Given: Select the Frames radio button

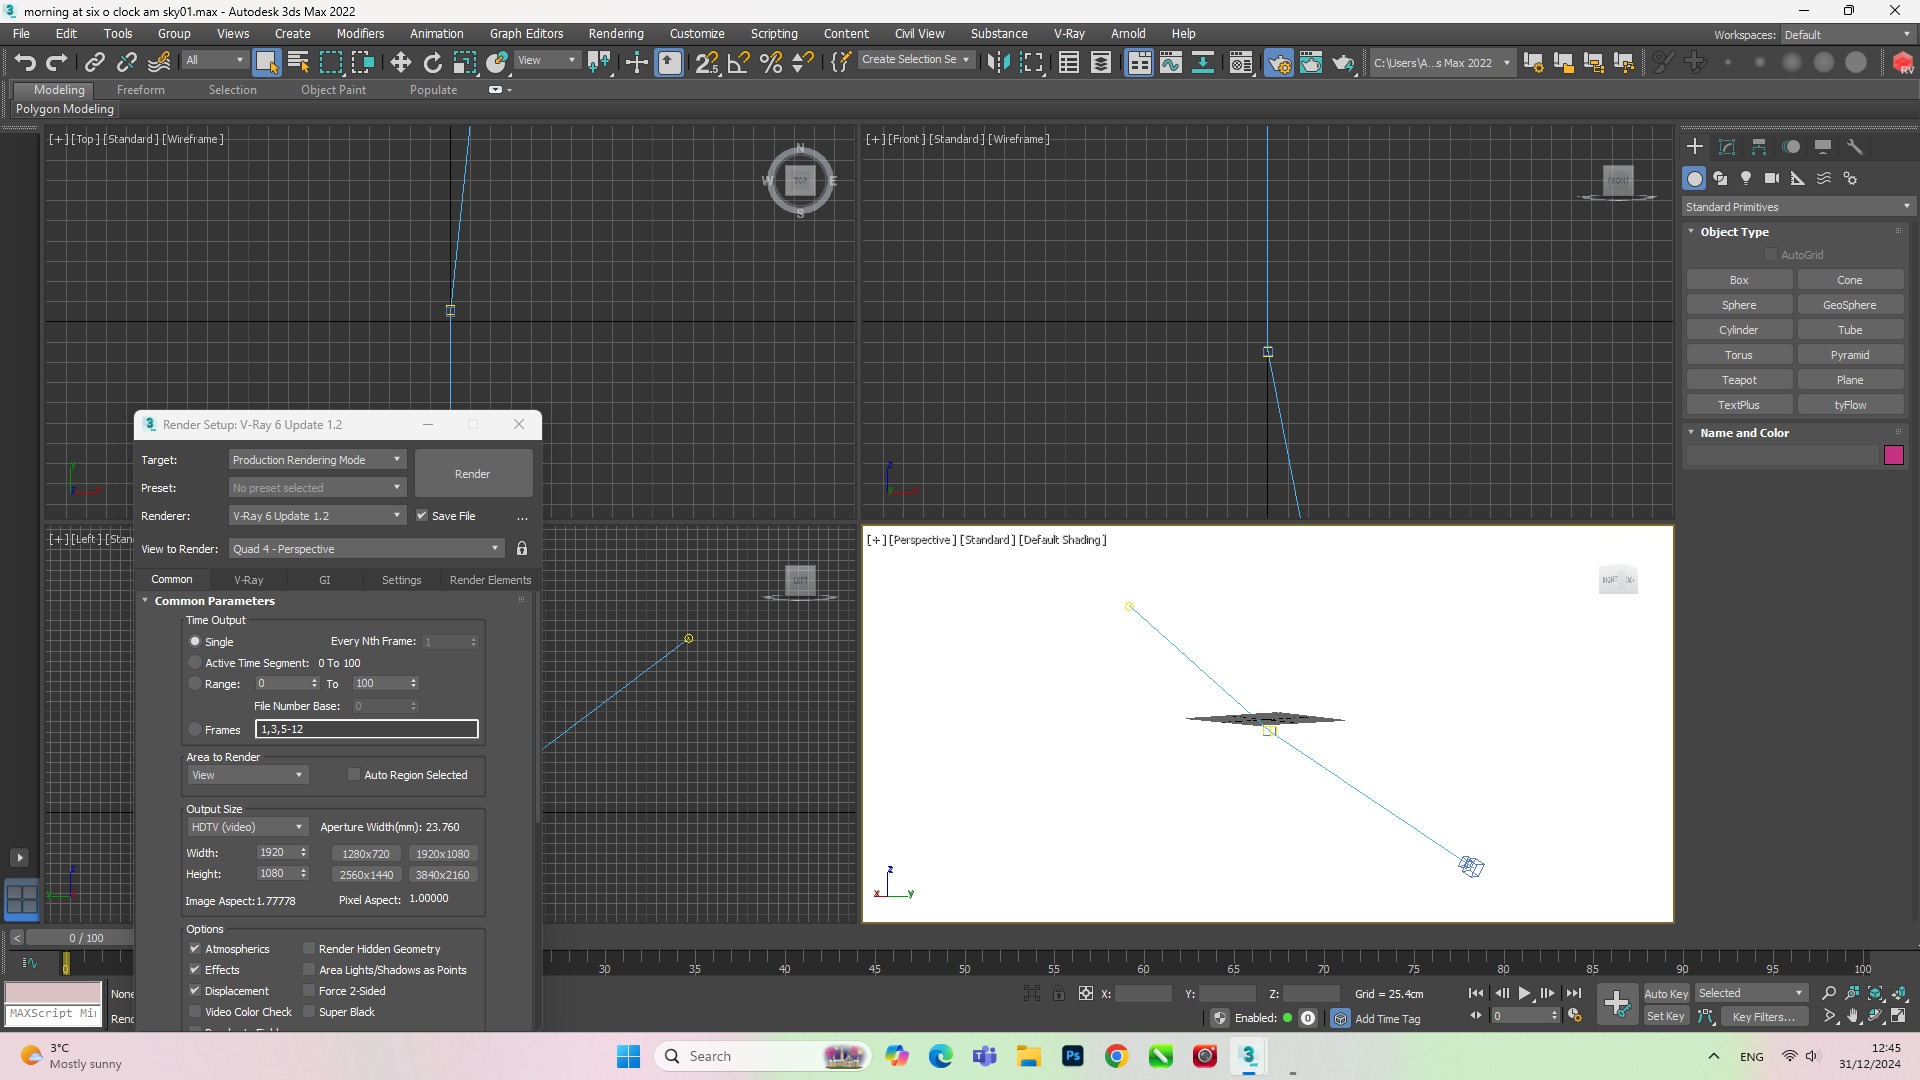Looking at the screenshot, I should pos(195,730).
